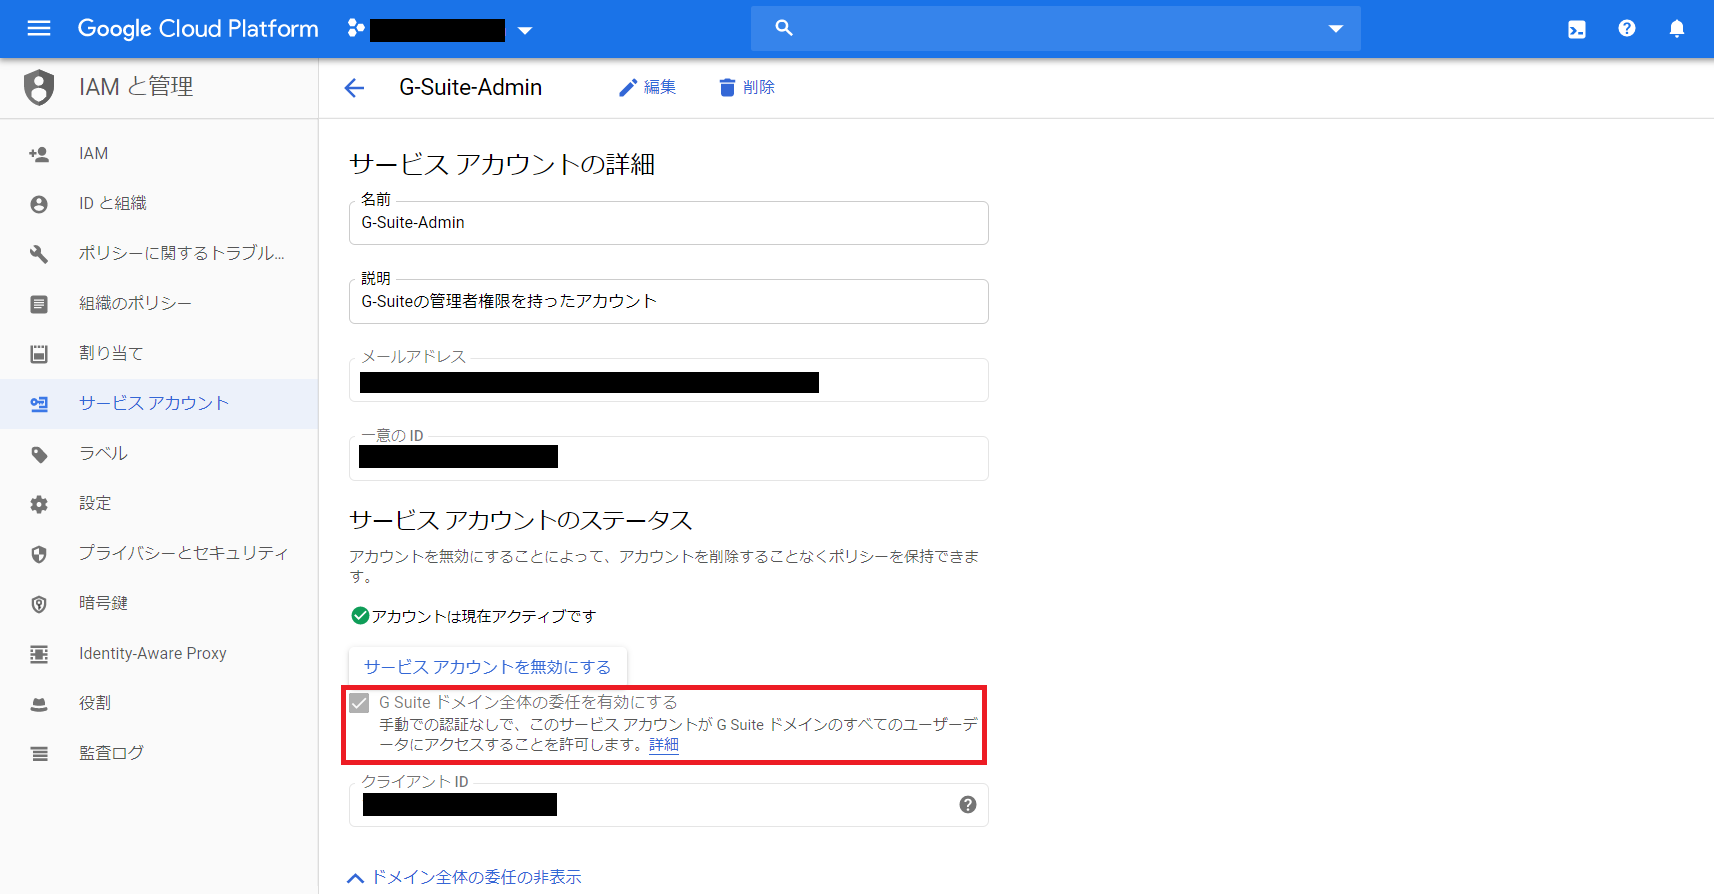The image size is (1714, 894).
Task: Click the green active status check icon
Action: 360,616
